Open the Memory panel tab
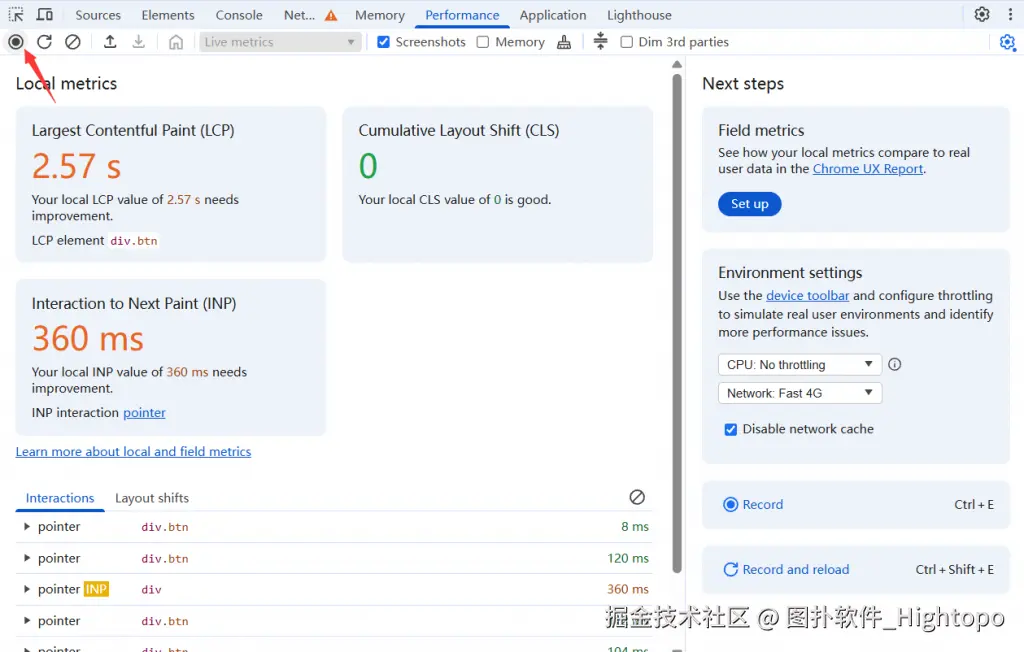The image size is (1024, 652). point(380,15)
